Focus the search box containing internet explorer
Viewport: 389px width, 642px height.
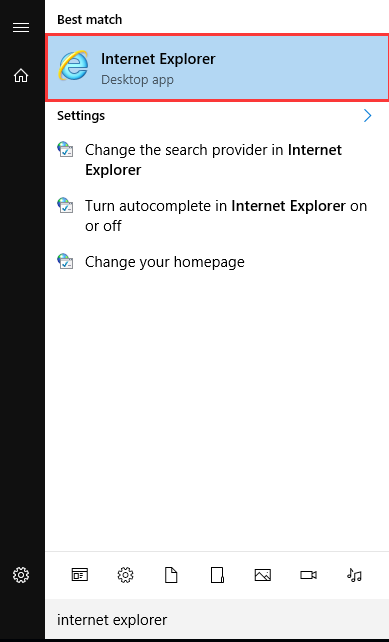click(217, 619)
